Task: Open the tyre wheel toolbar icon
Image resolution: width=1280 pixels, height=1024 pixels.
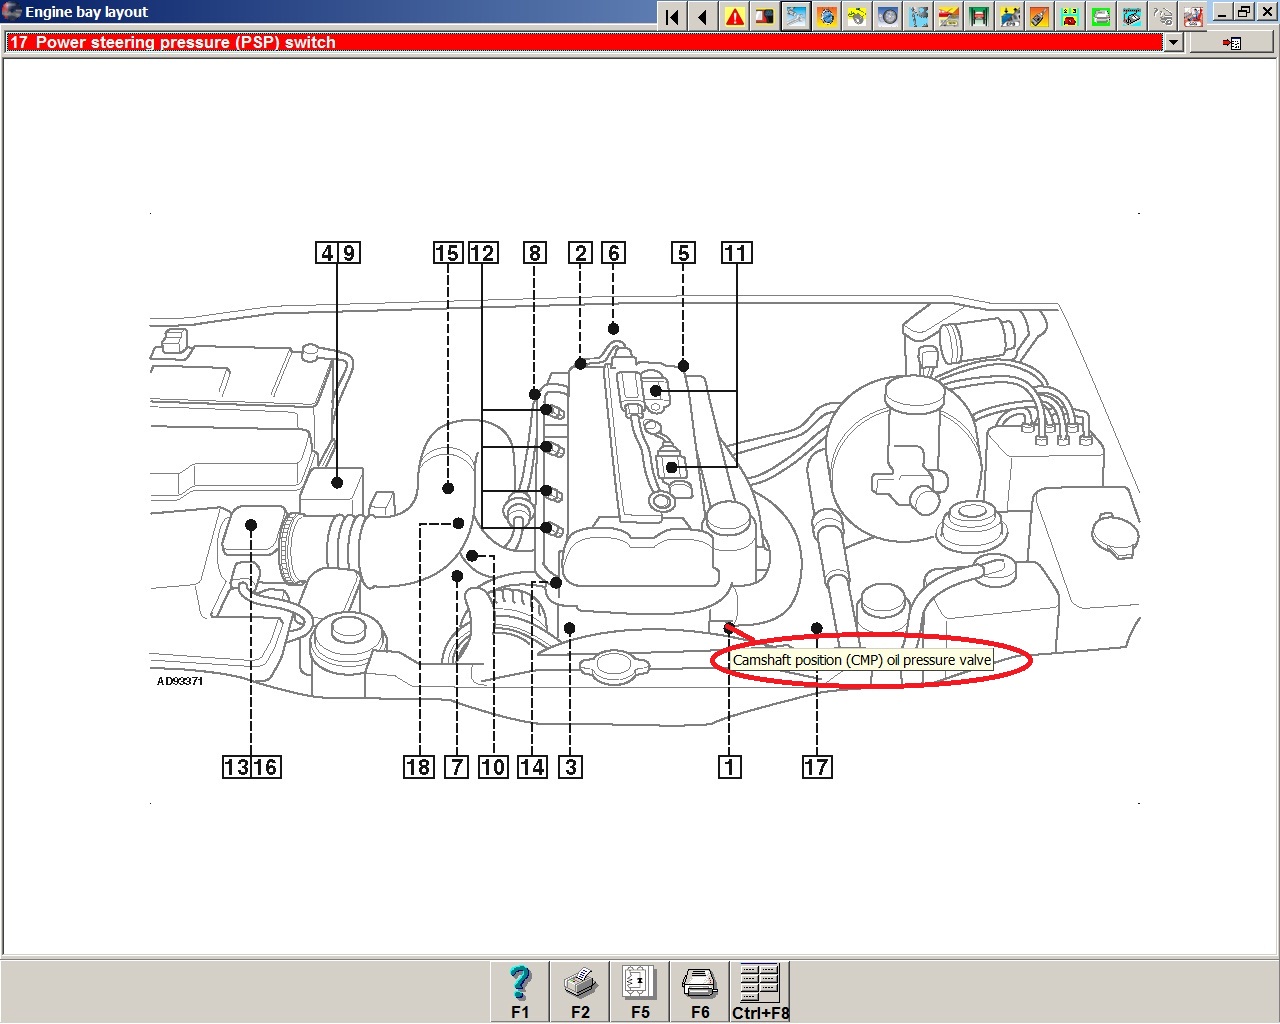Action: coord(887,16)
